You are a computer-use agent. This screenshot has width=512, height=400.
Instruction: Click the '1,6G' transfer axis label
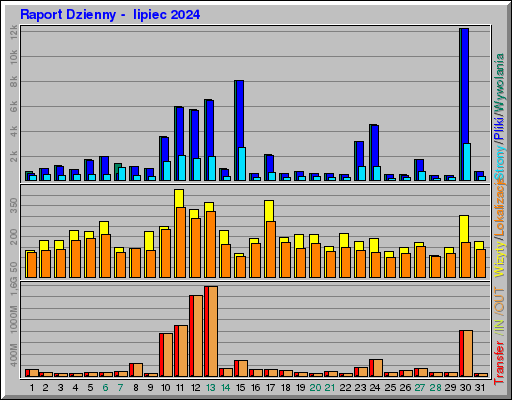pyautogui.click(x=13, y=286)
